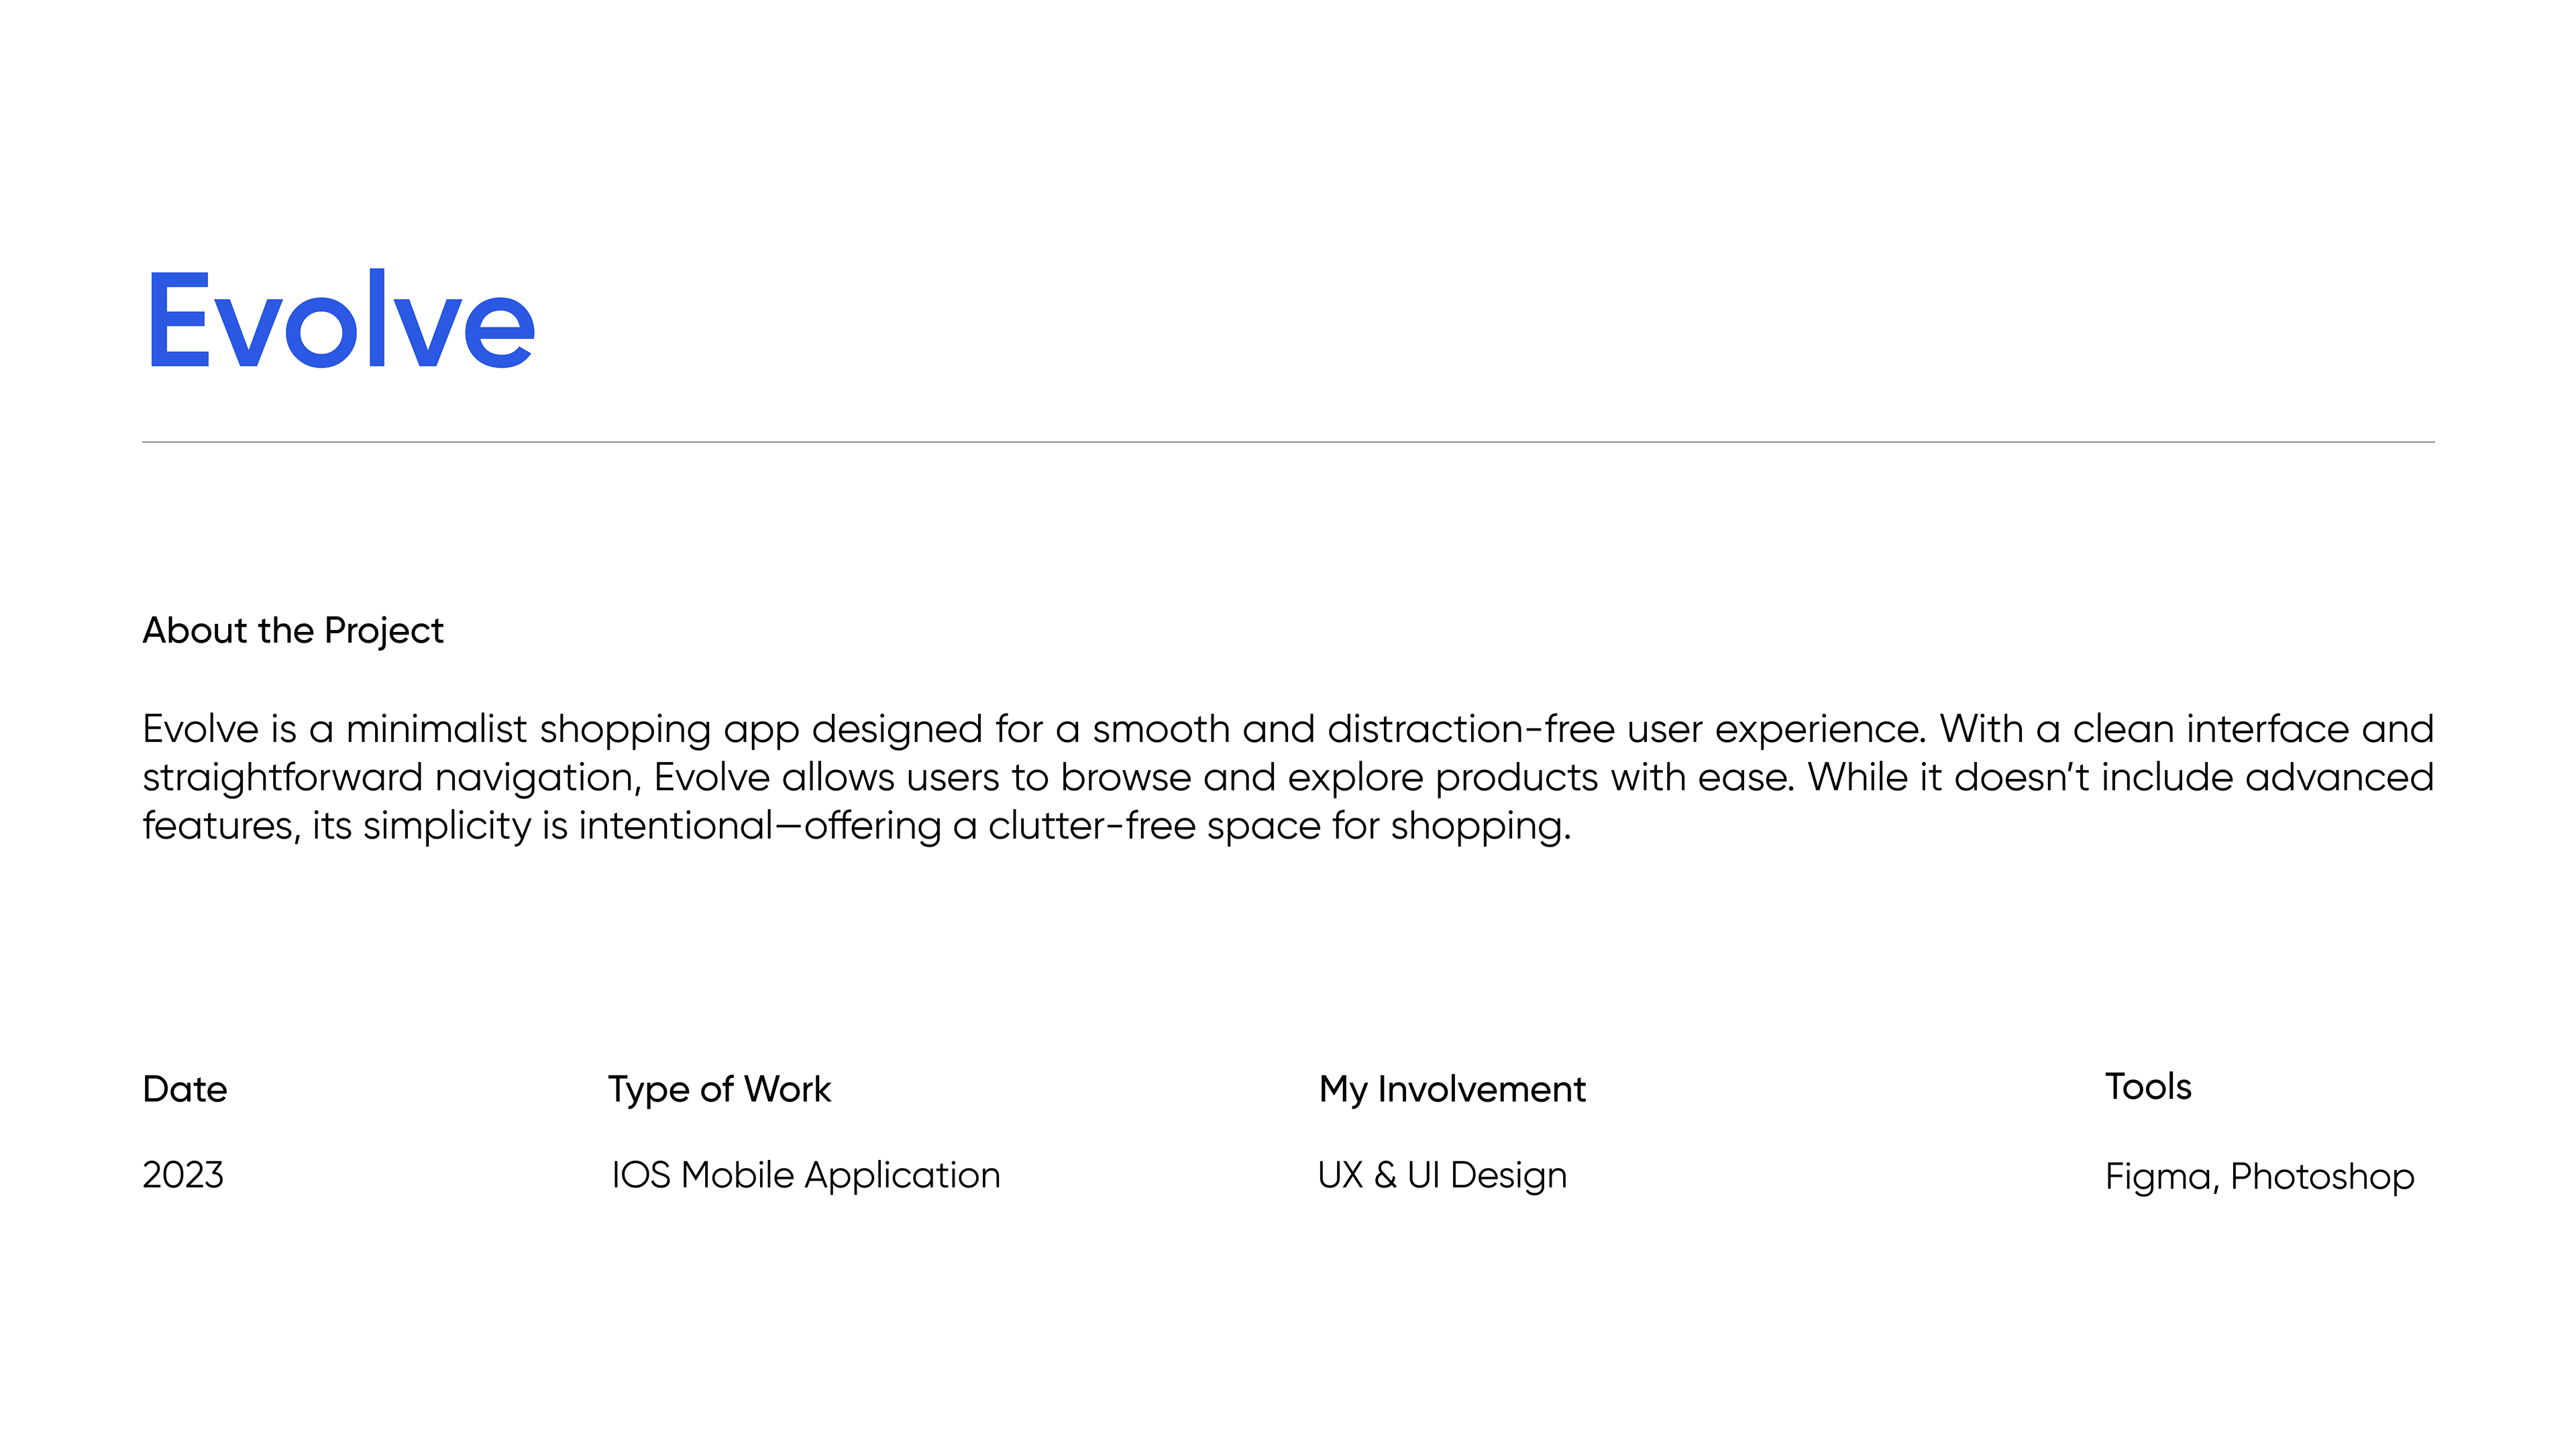Click the My Involvement label
2576x1449 pixels.
(x=1452, y=1089)
